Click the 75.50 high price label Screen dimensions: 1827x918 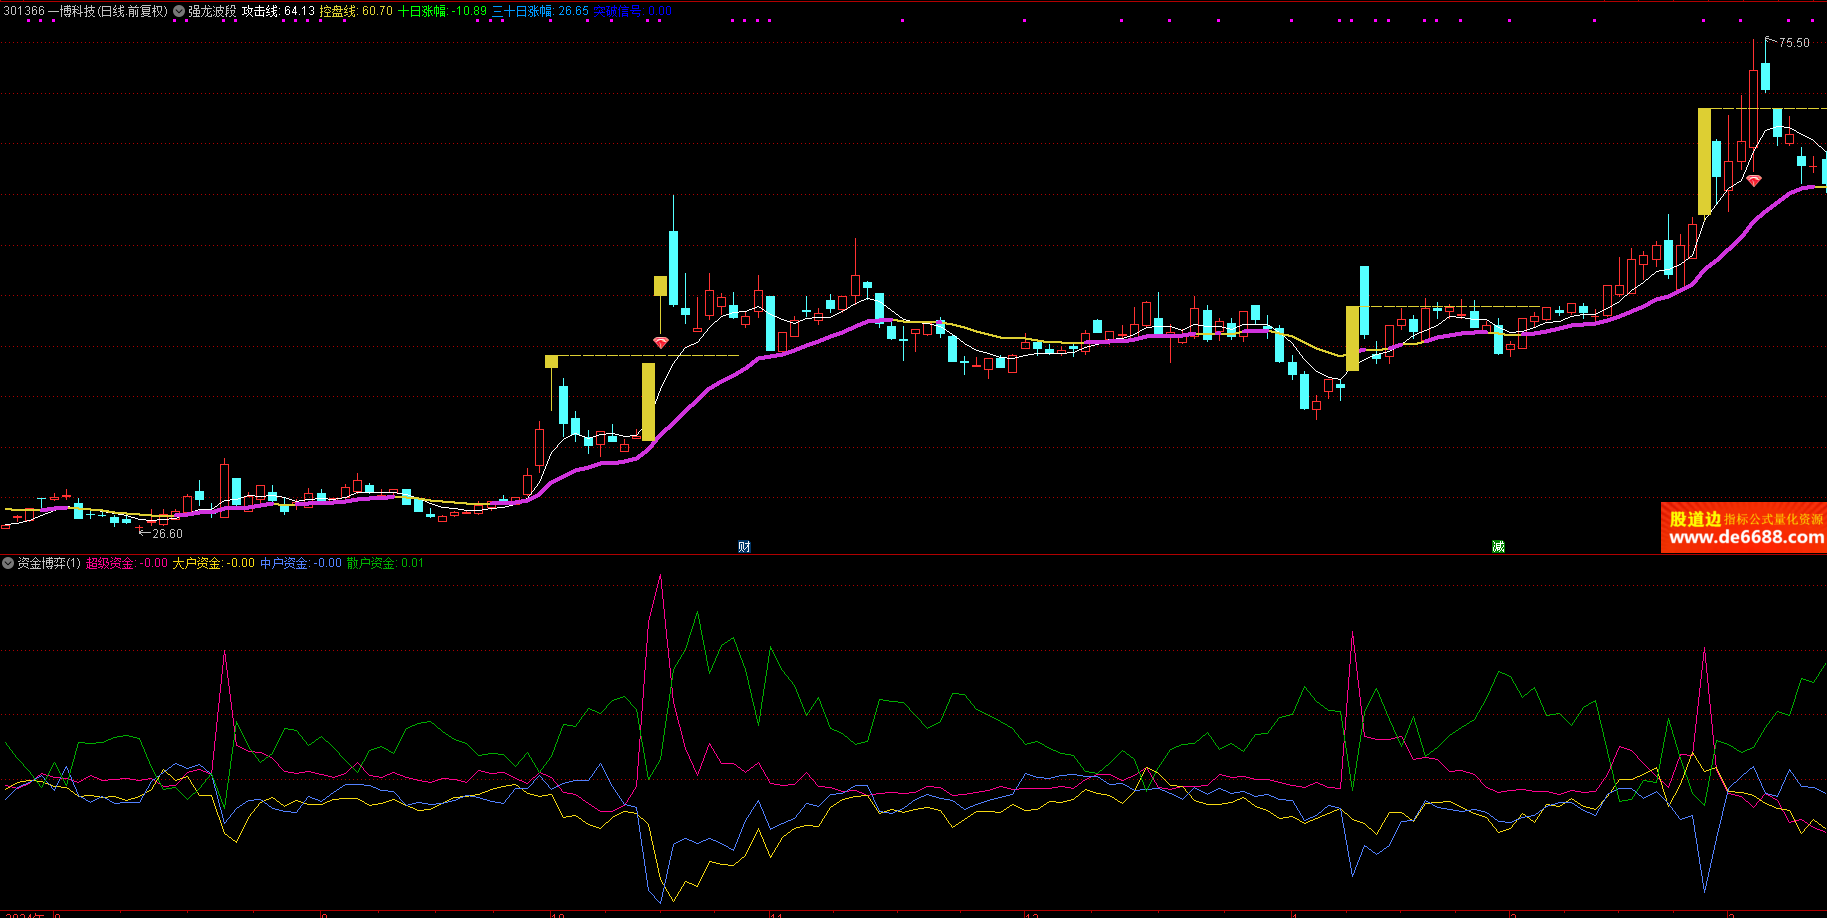point(1794,43)
